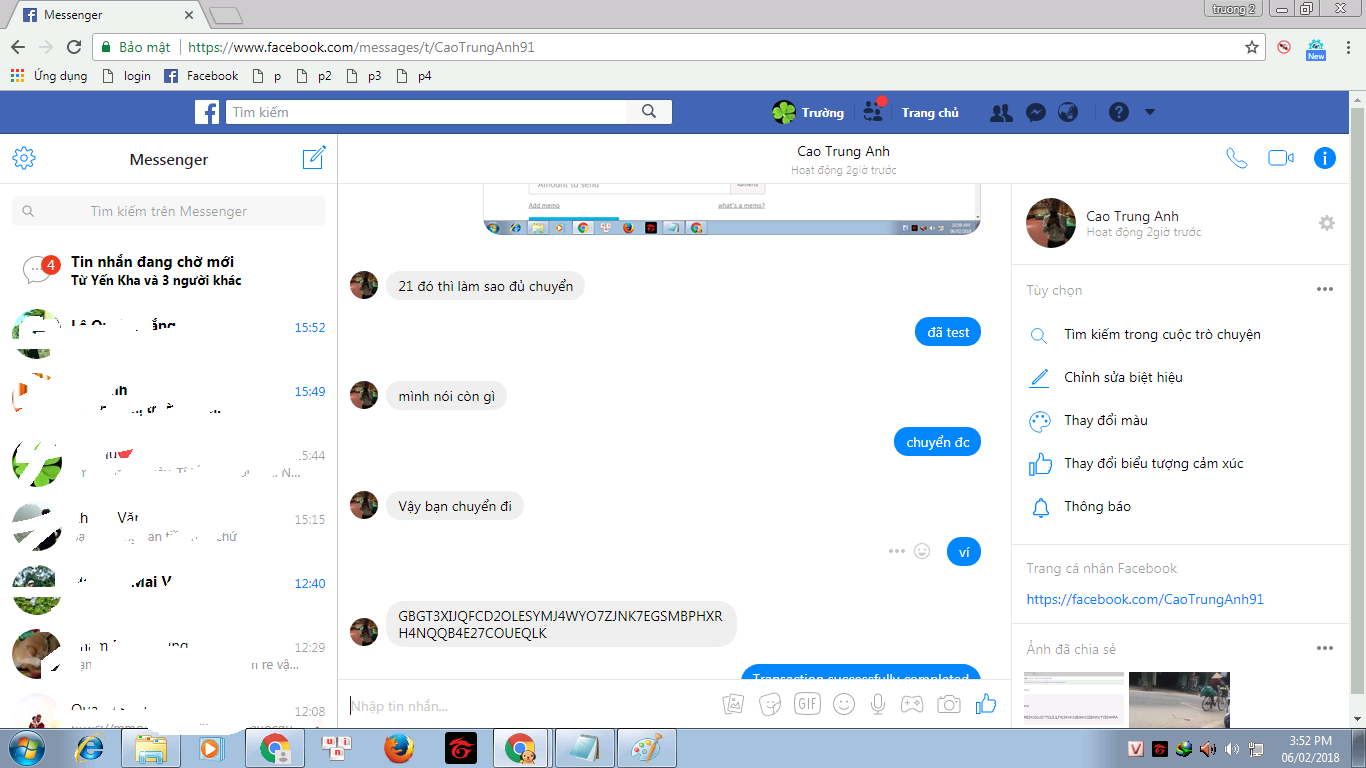This screenshot has width=1366, height=768.
Task: Search in Tìm kiếm trên Messenger field
Action: click(168, 211)
